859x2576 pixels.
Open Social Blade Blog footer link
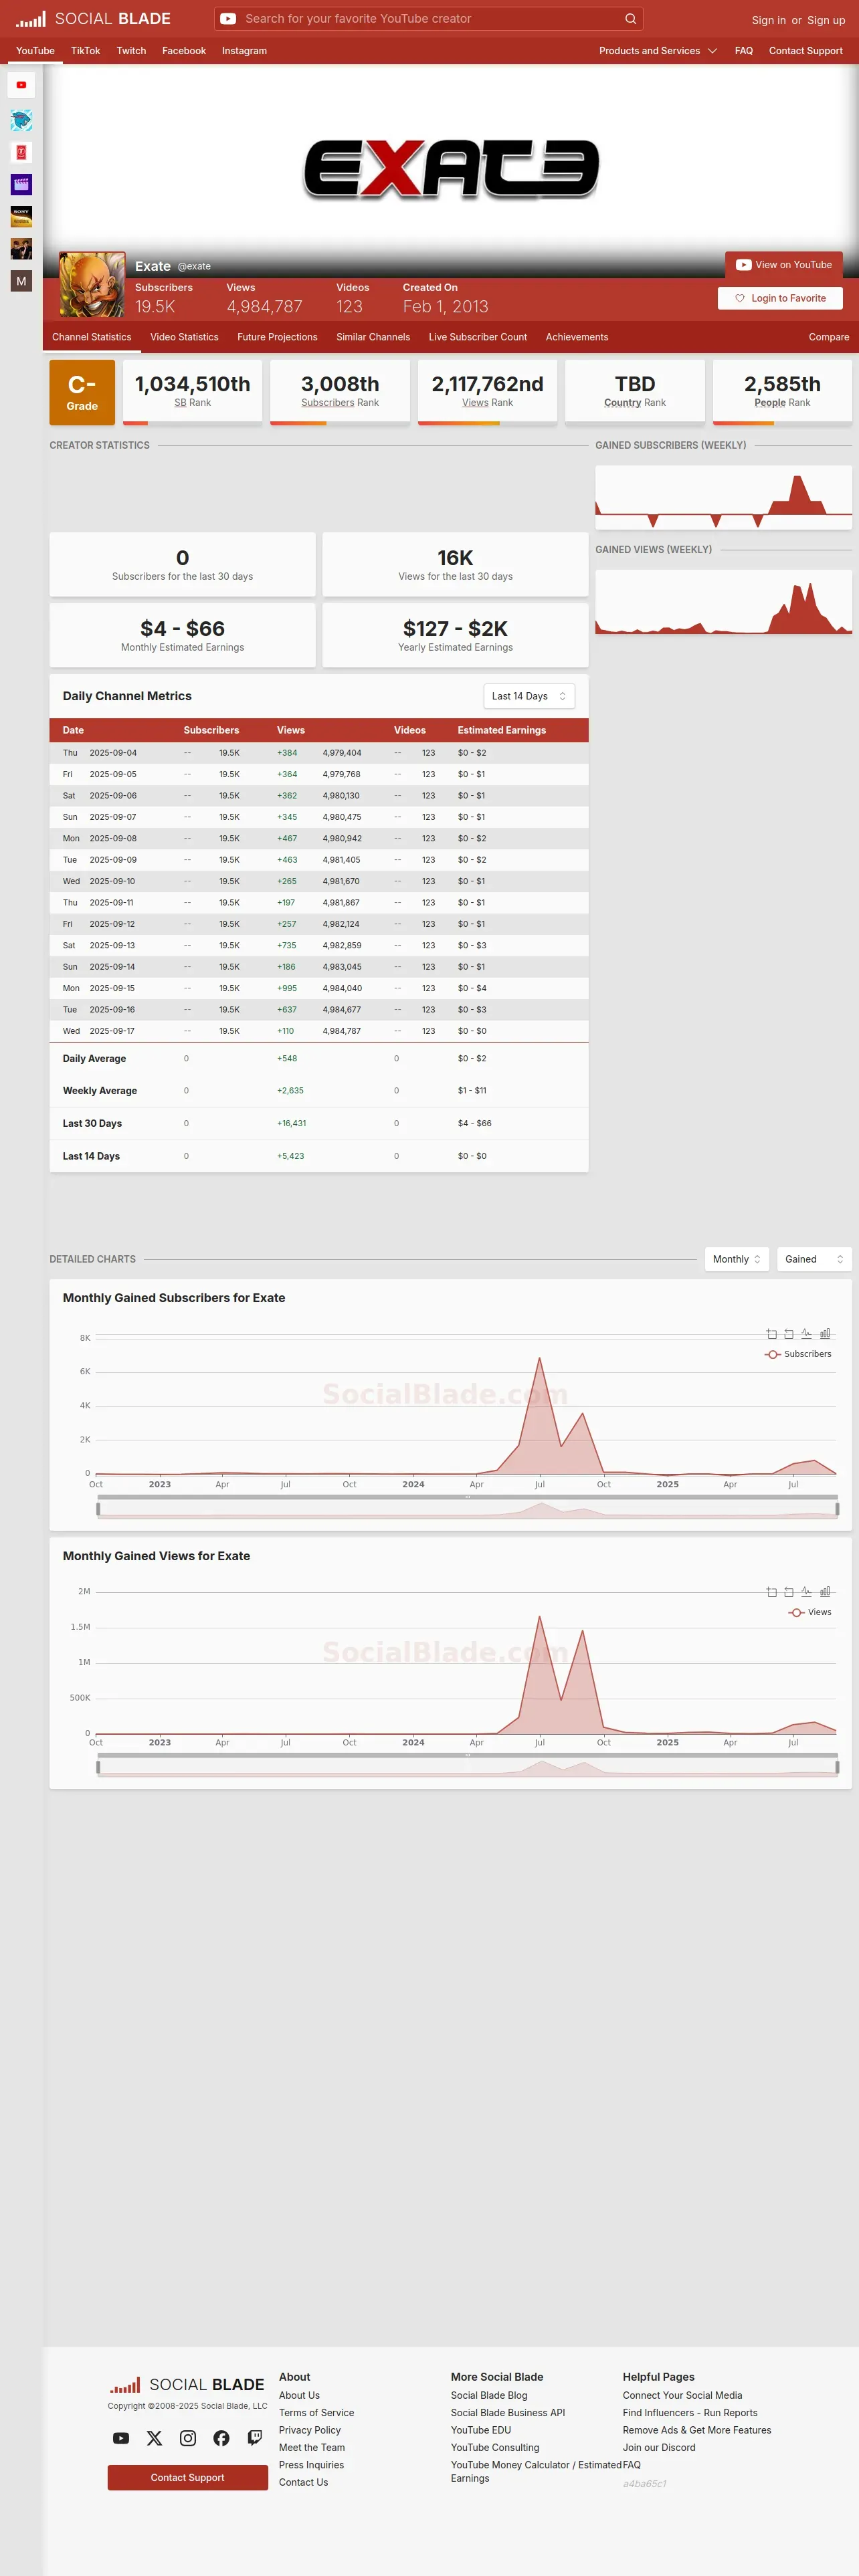point(489,2395)
